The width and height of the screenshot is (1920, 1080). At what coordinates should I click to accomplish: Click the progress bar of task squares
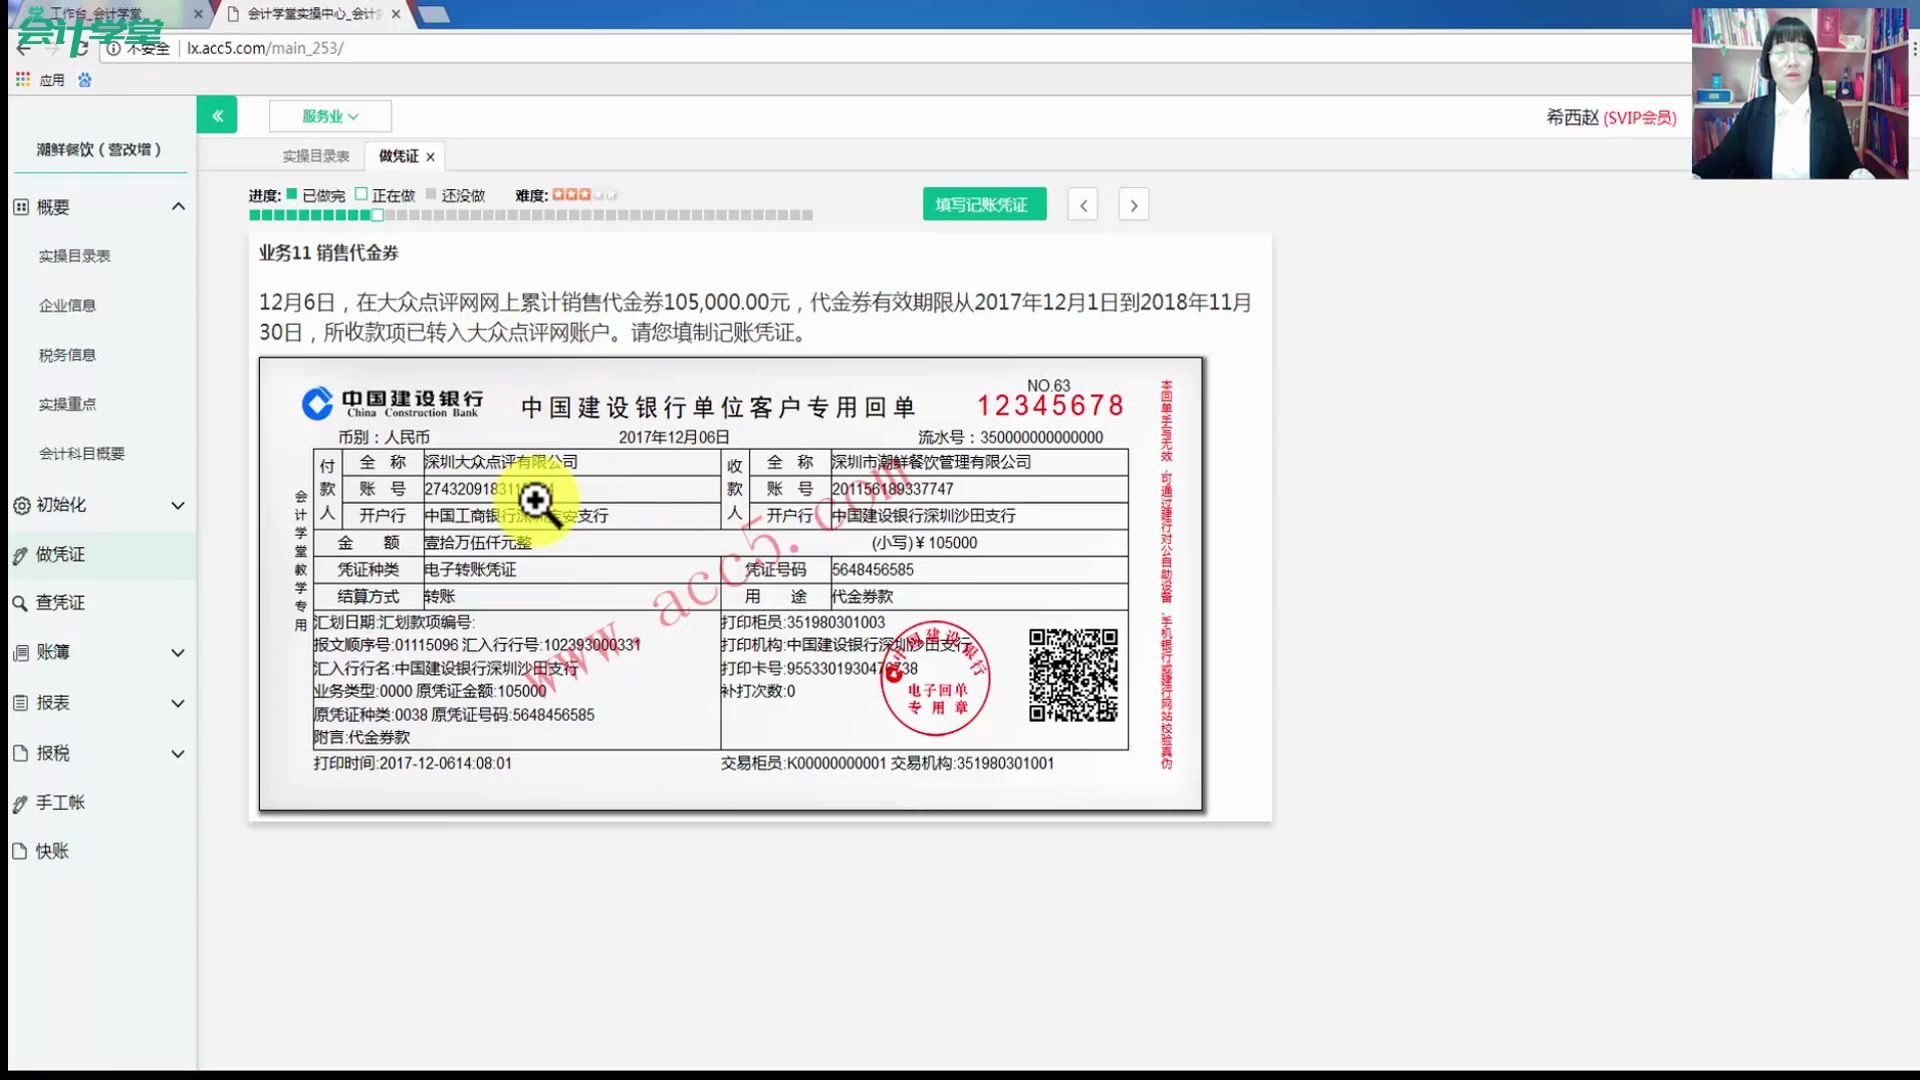point(531,215)
